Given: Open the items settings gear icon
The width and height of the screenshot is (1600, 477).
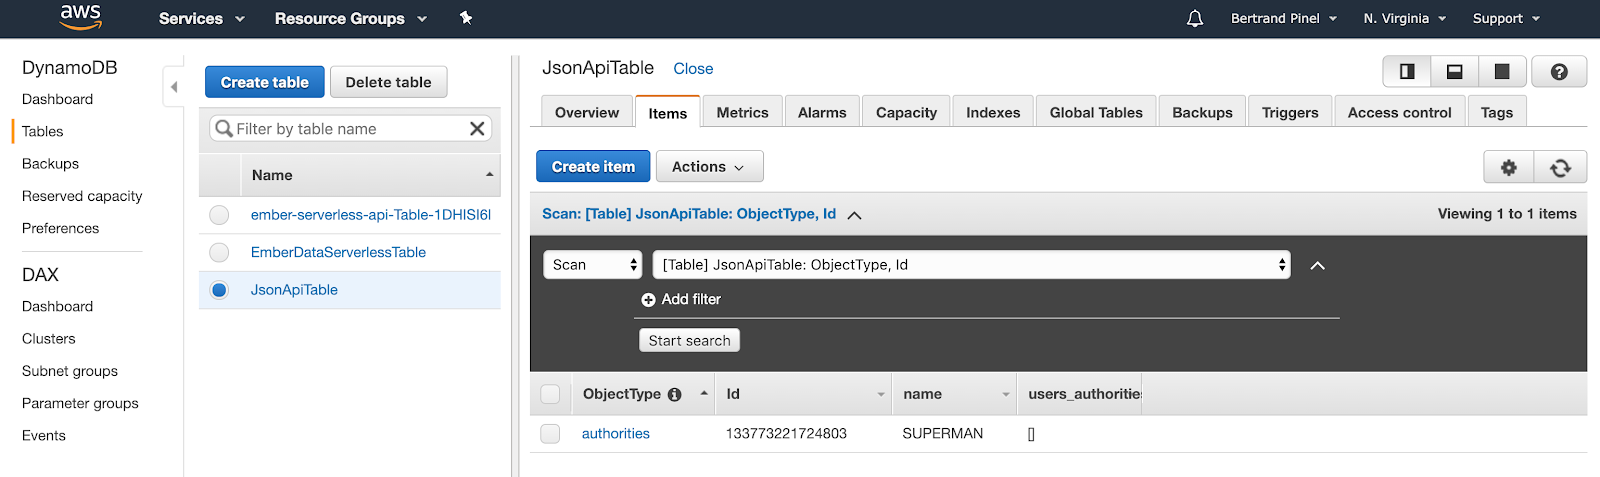Looking at the screenshot, I should (1509, 167).
